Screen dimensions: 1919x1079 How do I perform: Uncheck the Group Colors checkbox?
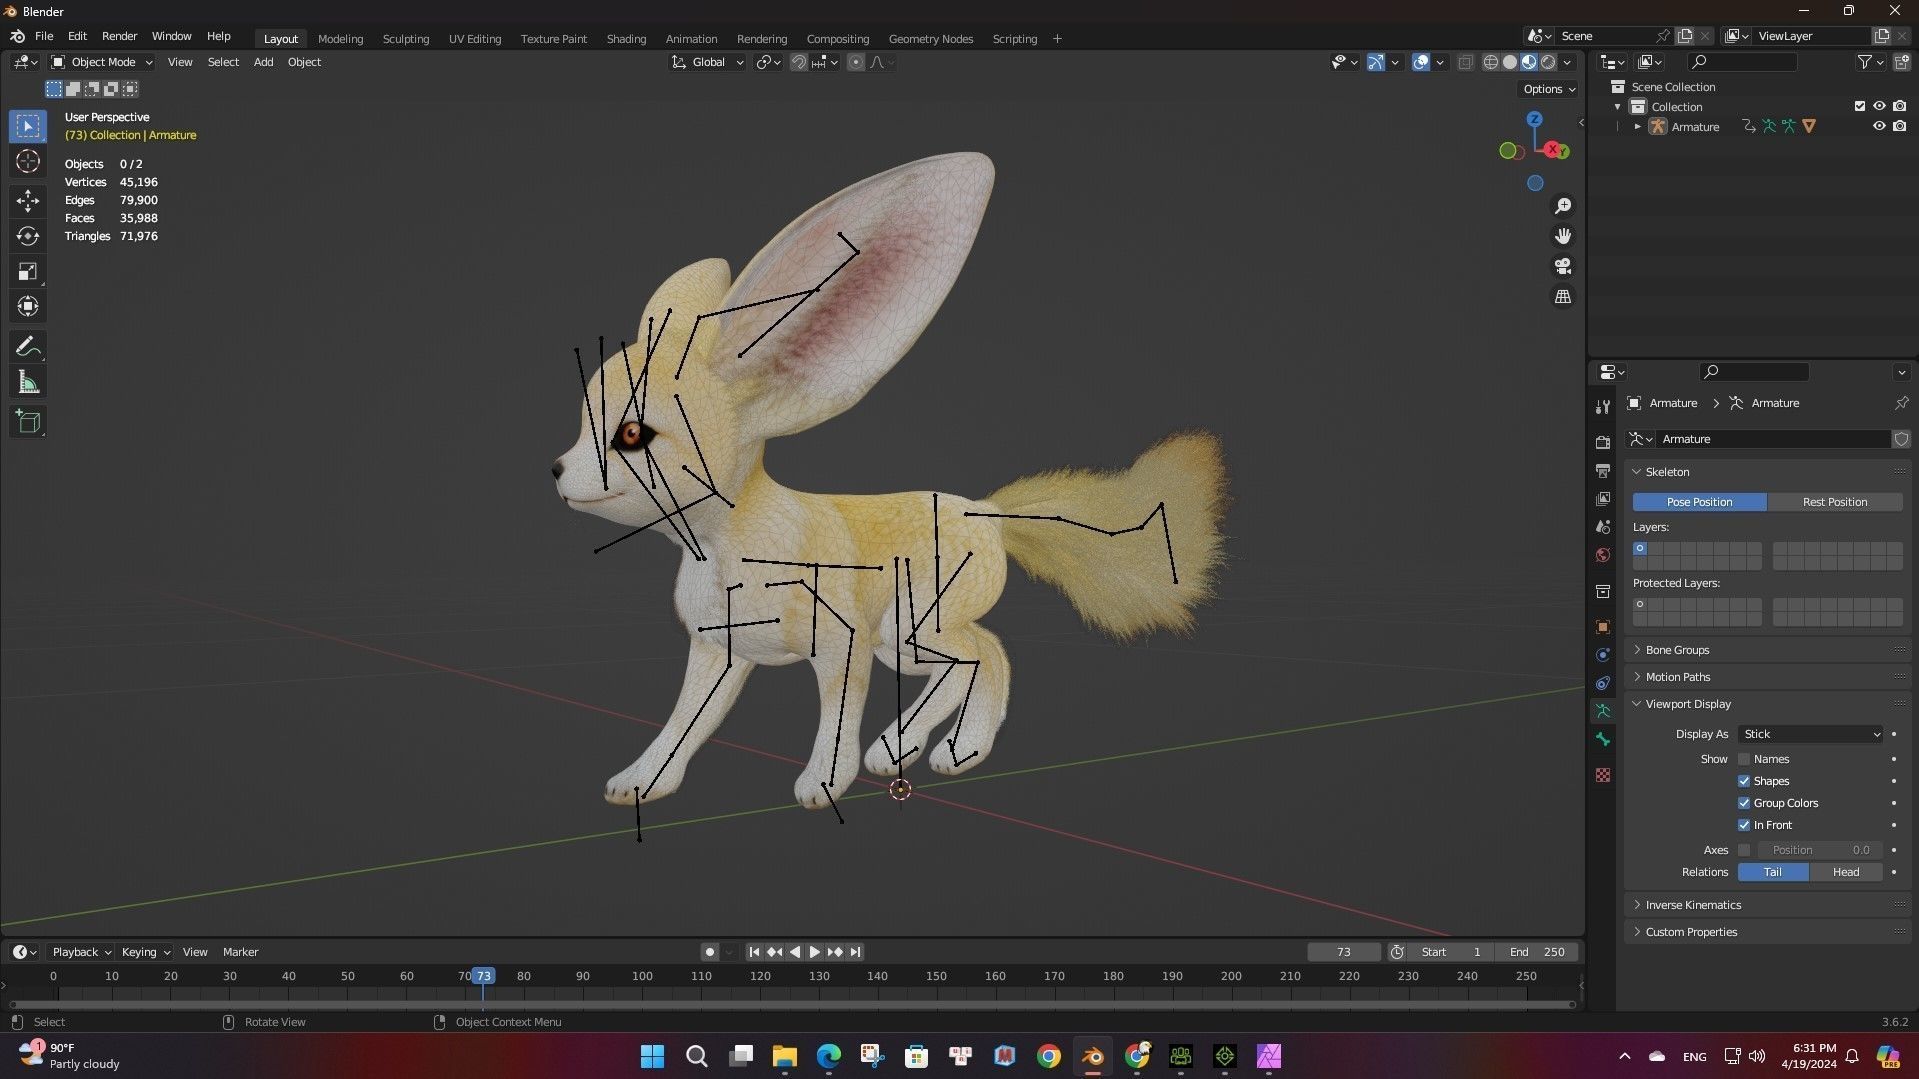coord(1744,803)
